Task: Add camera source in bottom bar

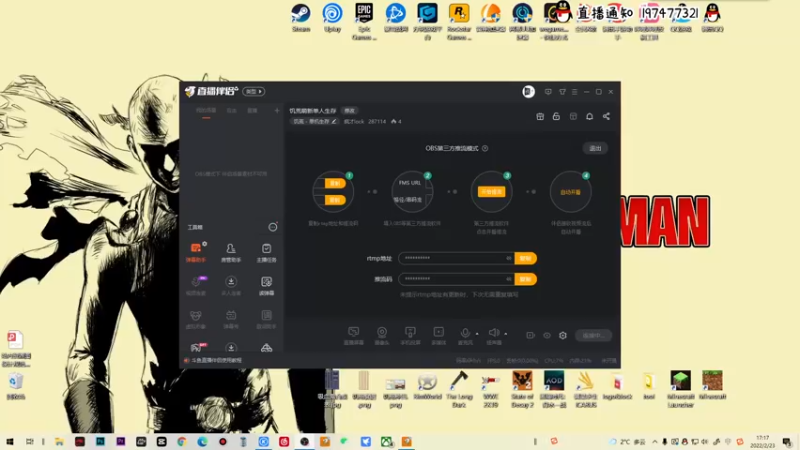Action: coord(382,335)
